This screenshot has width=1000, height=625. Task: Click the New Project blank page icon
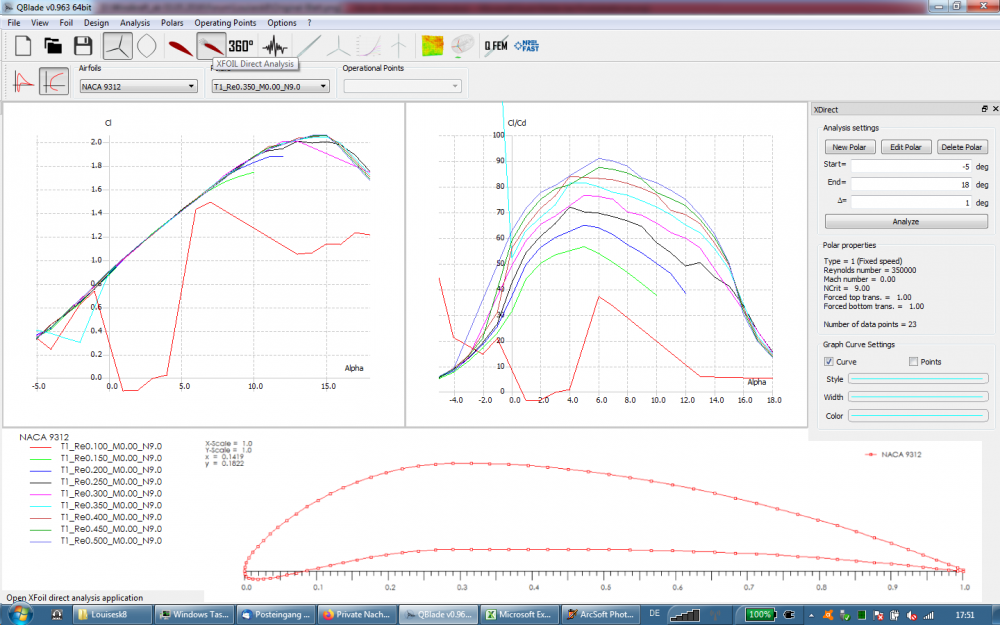(x=22, y=45)
